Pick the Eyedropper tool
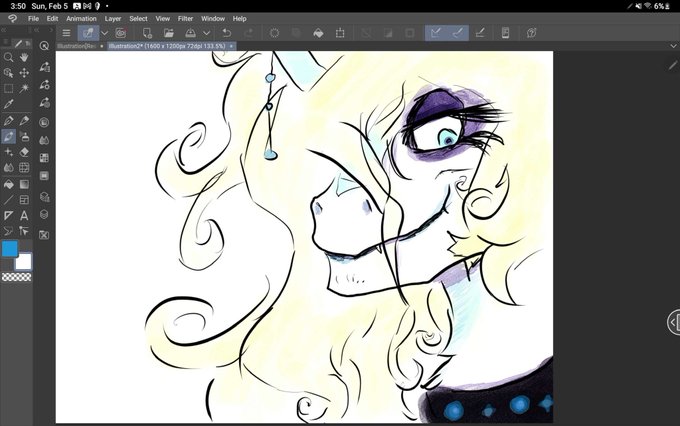The image size is (680, 426). 8,104
